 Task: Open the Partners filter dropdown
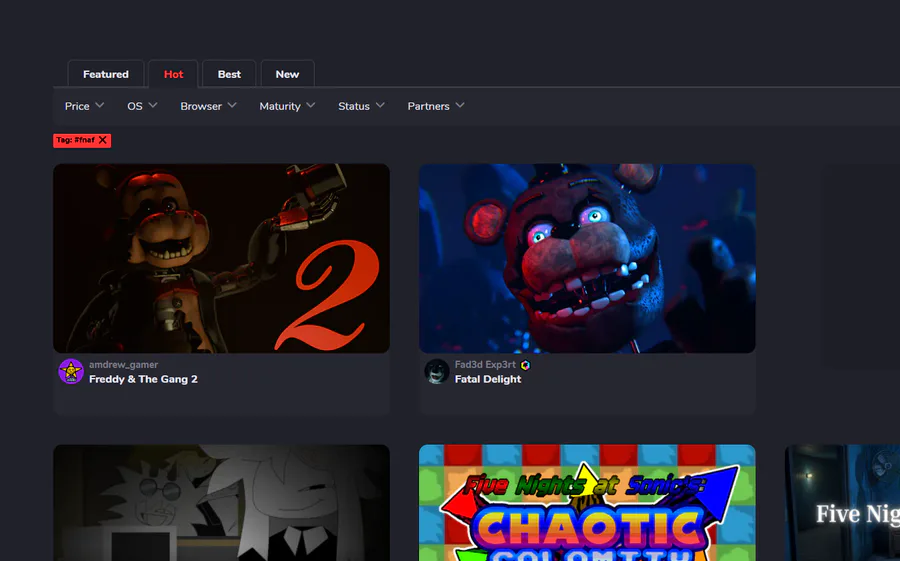436,106
